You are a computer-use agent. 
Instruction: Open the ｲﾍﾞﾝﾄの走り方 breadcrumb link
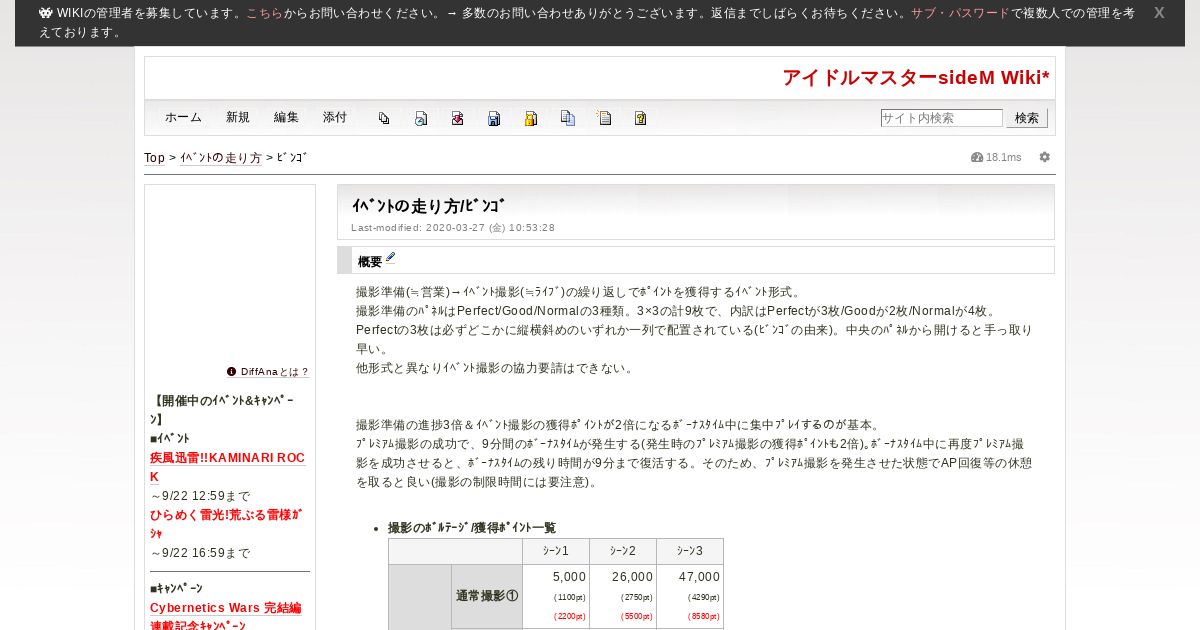point(221,158)
